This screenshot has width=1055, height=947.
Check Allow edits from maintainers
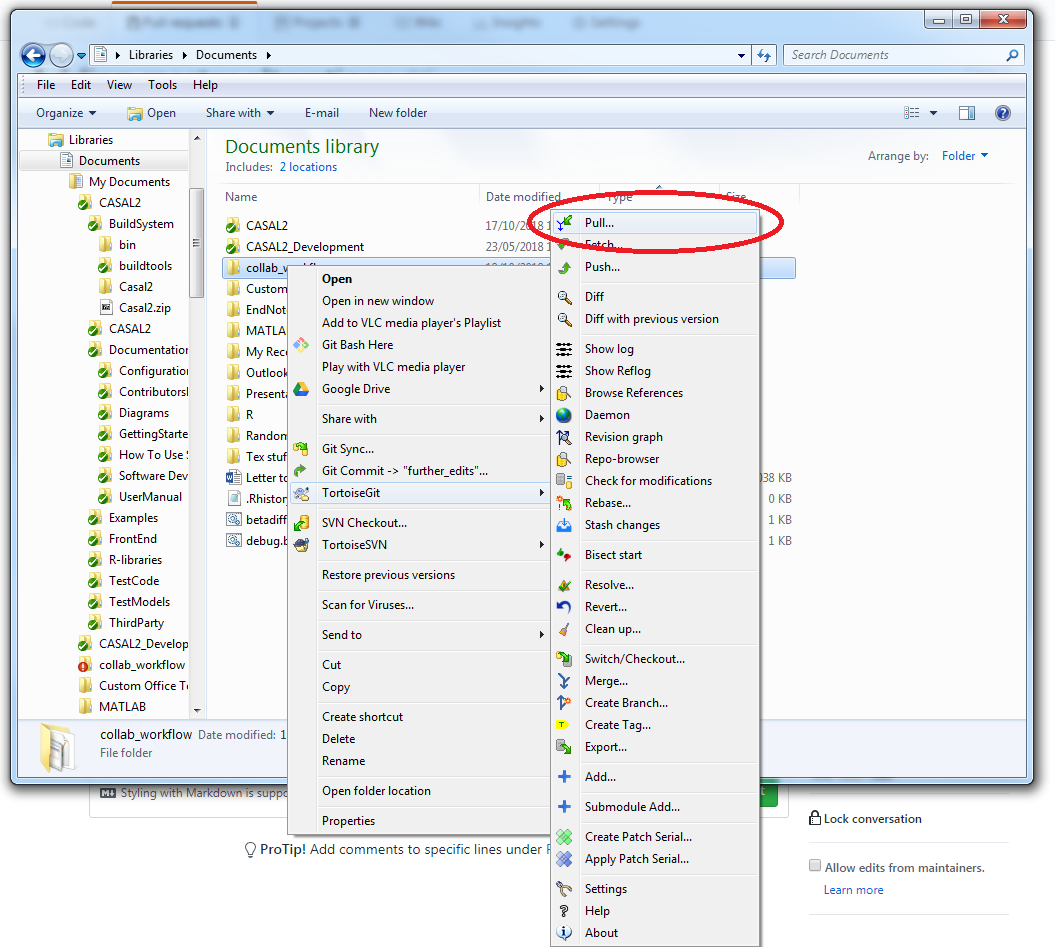[815, 866]
